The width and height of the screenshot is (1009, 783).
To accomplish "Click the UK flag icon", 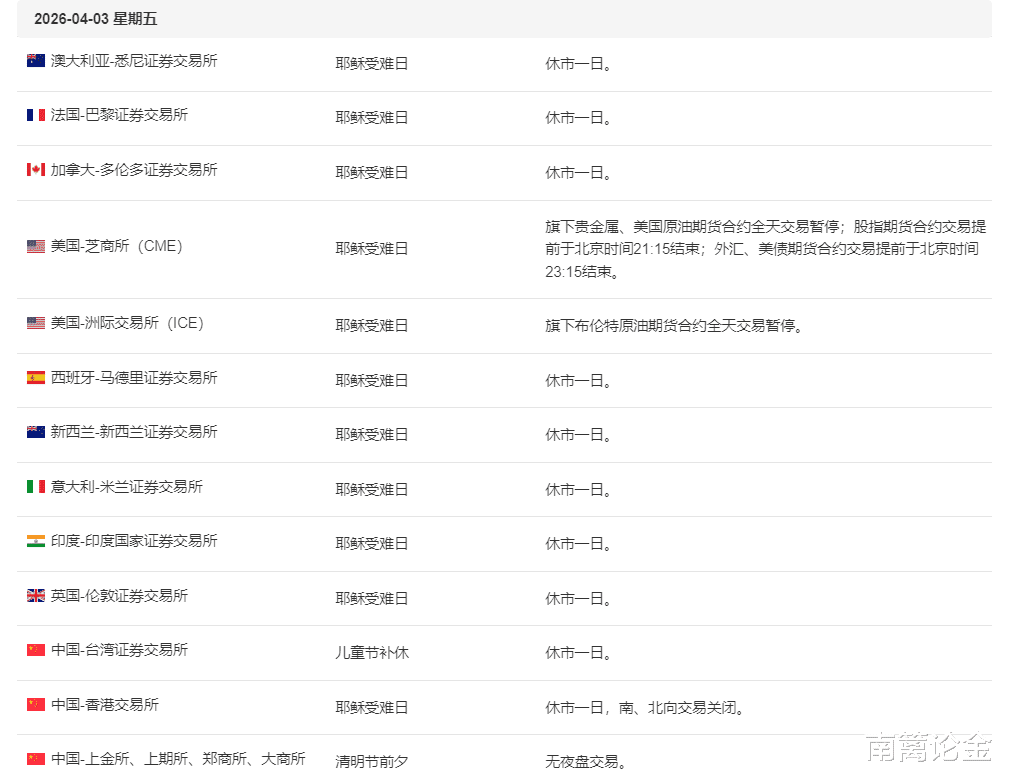I will [35, 595].
